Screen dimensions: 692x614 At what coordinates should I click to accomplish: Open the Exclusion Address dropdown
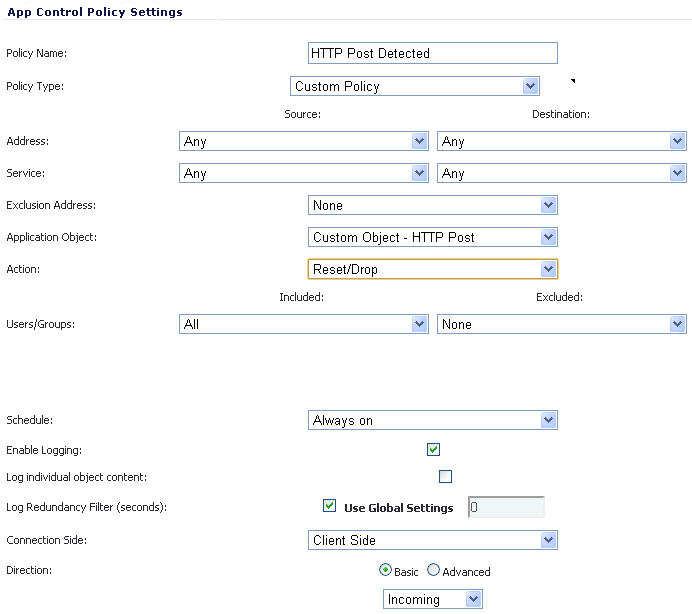tap(432, 205)
